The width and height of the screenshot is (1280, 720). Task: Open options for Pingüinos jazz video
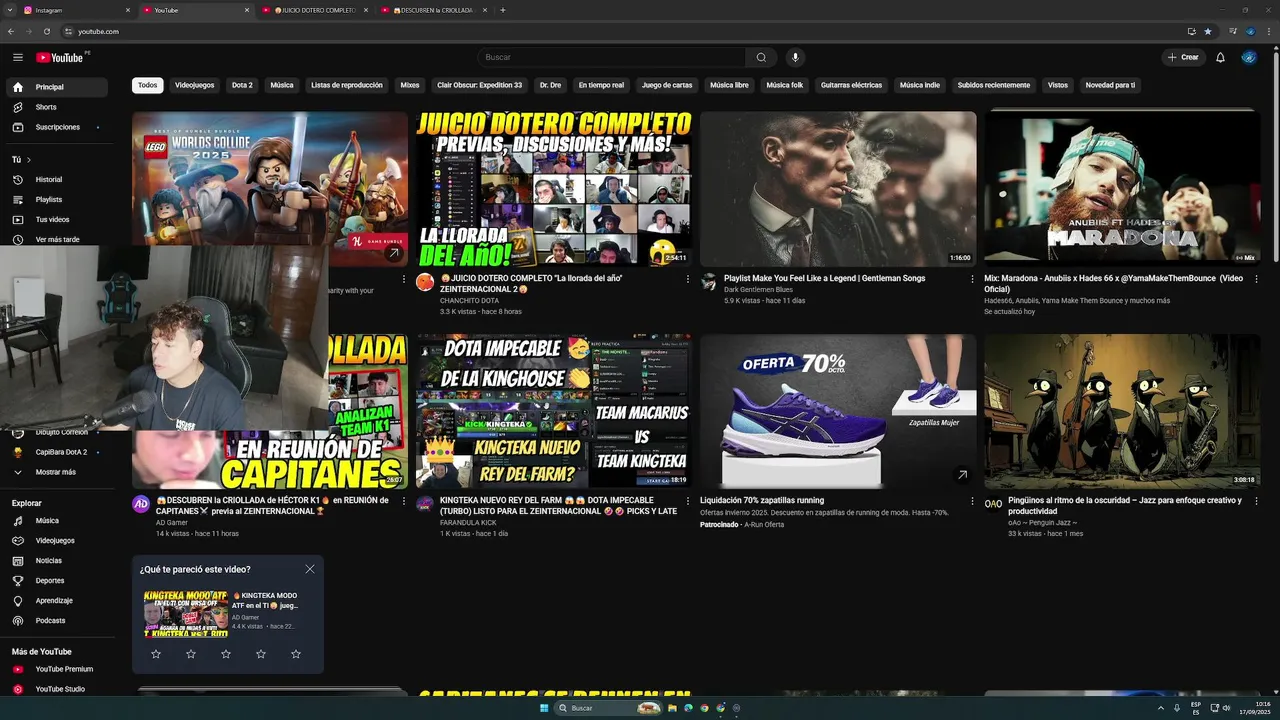coord(1256,501)
